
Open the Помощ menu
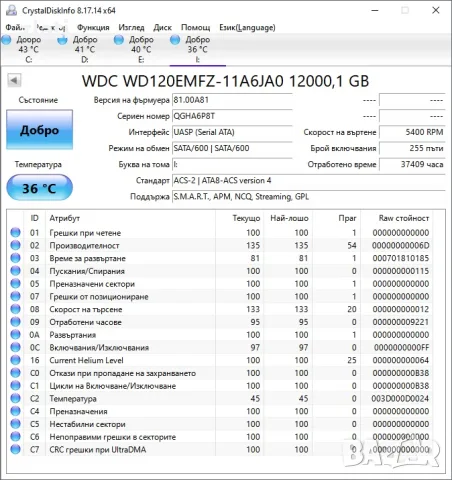pyautogui.click(x=195, y=27)
